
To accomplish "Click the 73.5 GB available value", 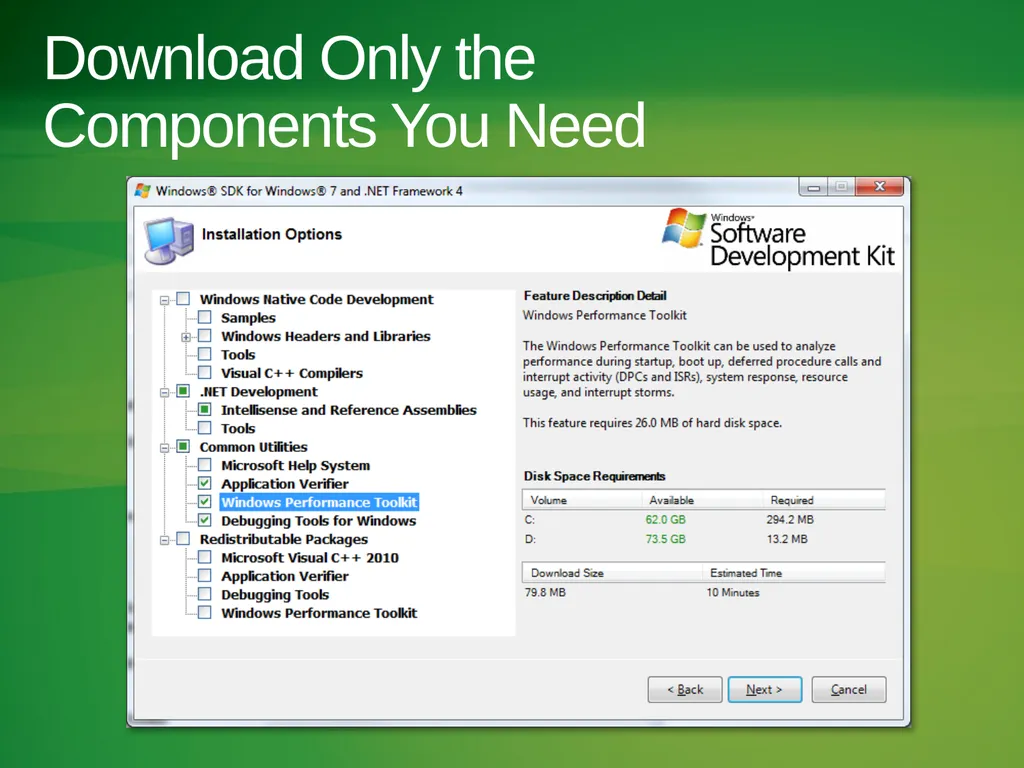I will pos(665,539).
